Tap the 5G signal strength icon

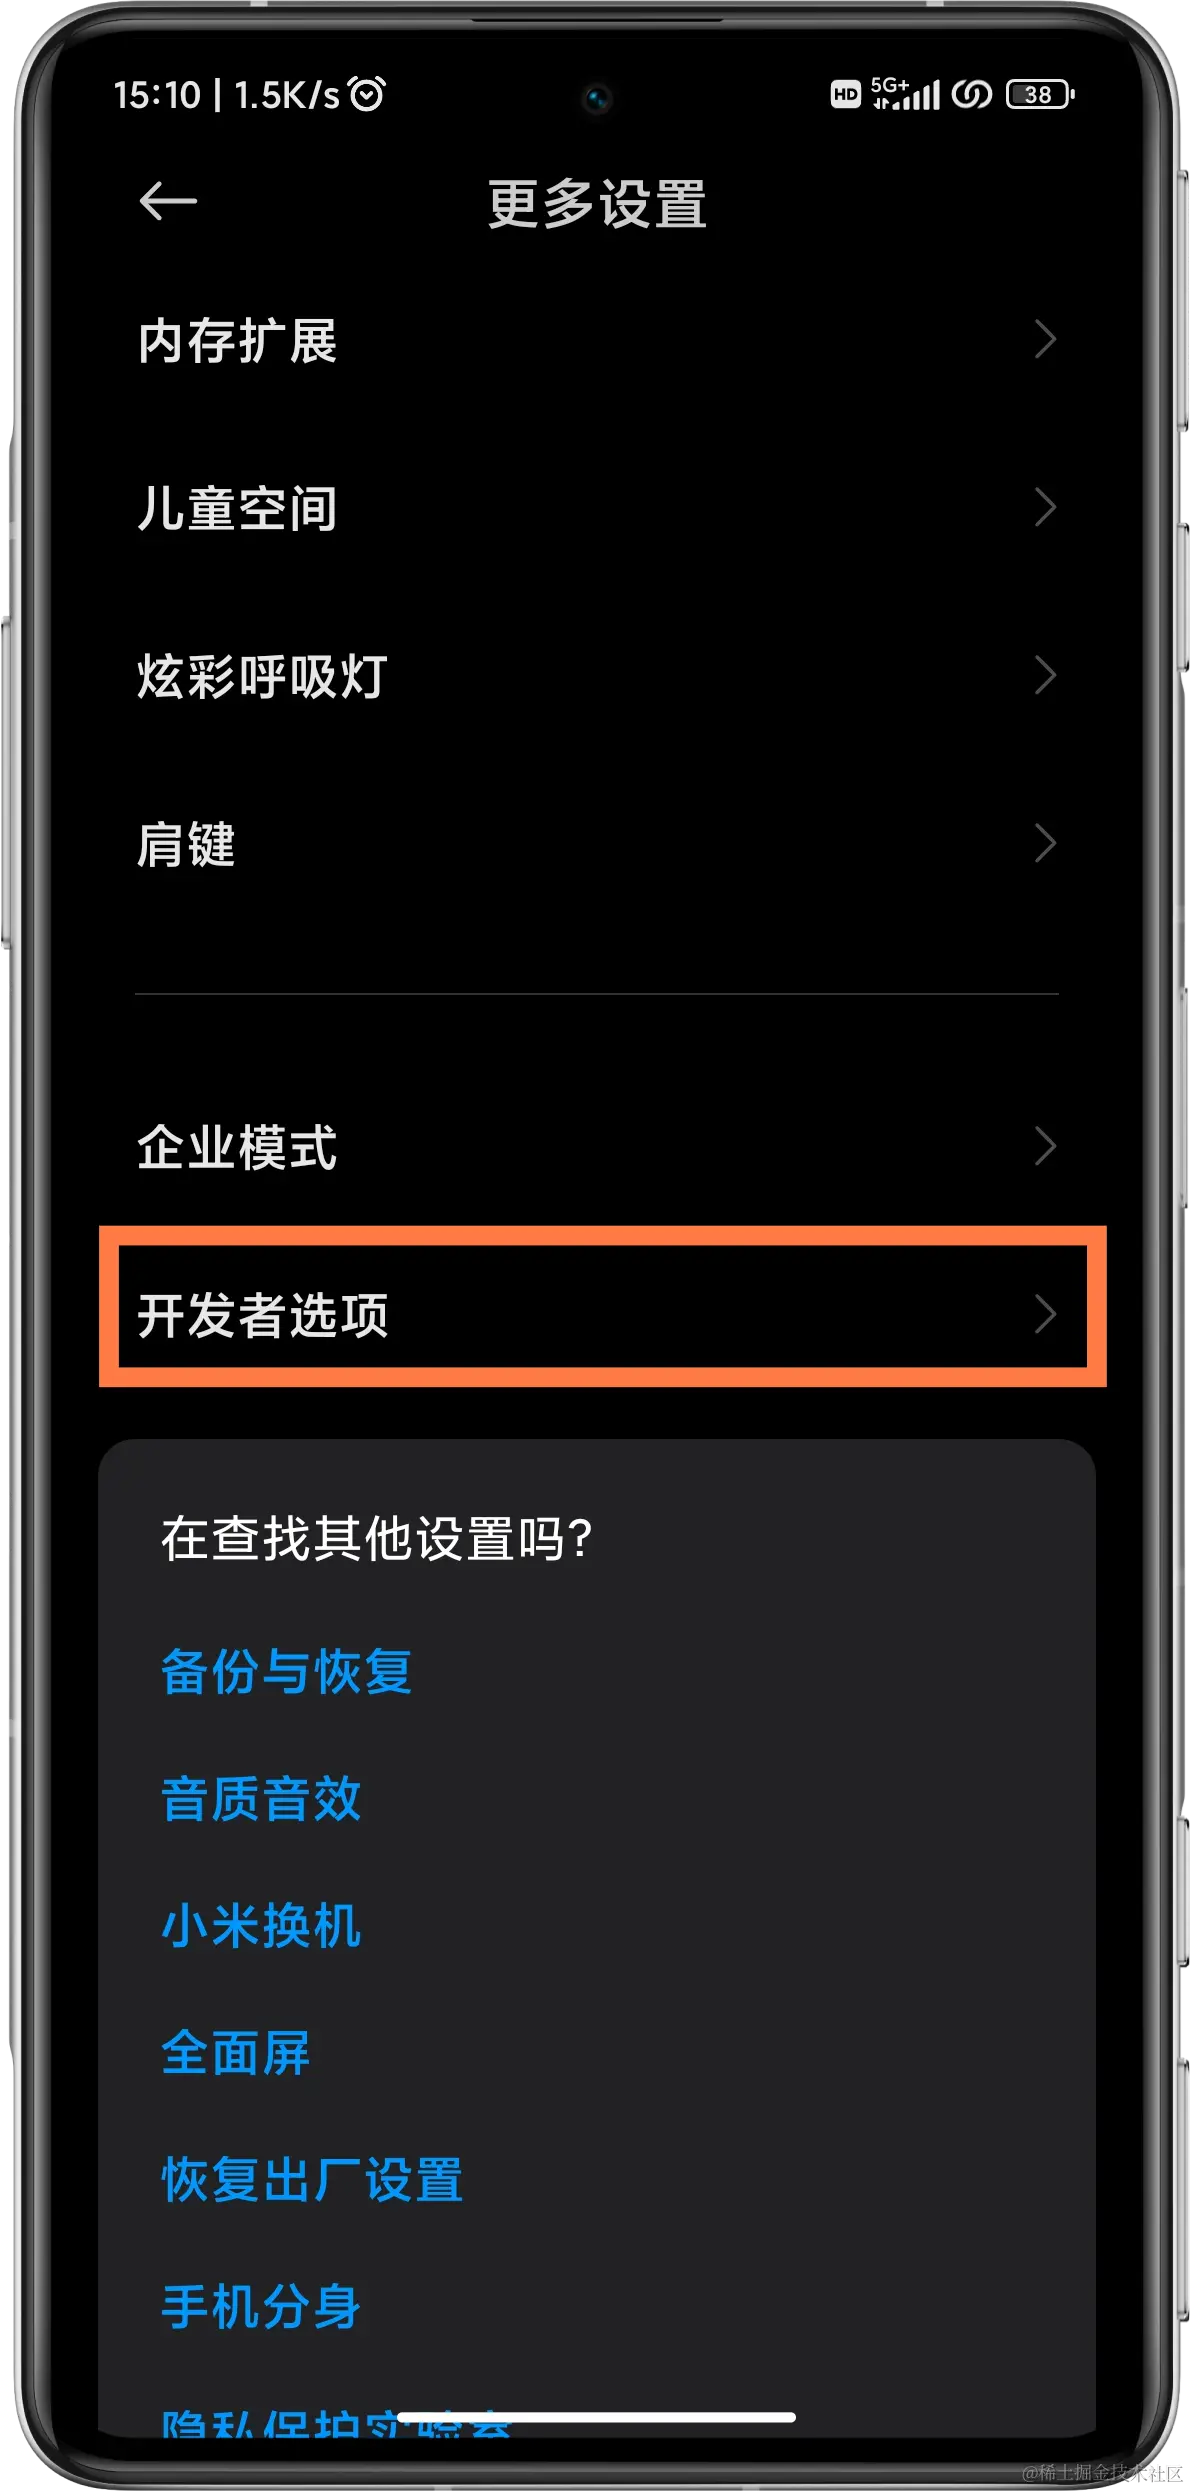click(905, 94)
